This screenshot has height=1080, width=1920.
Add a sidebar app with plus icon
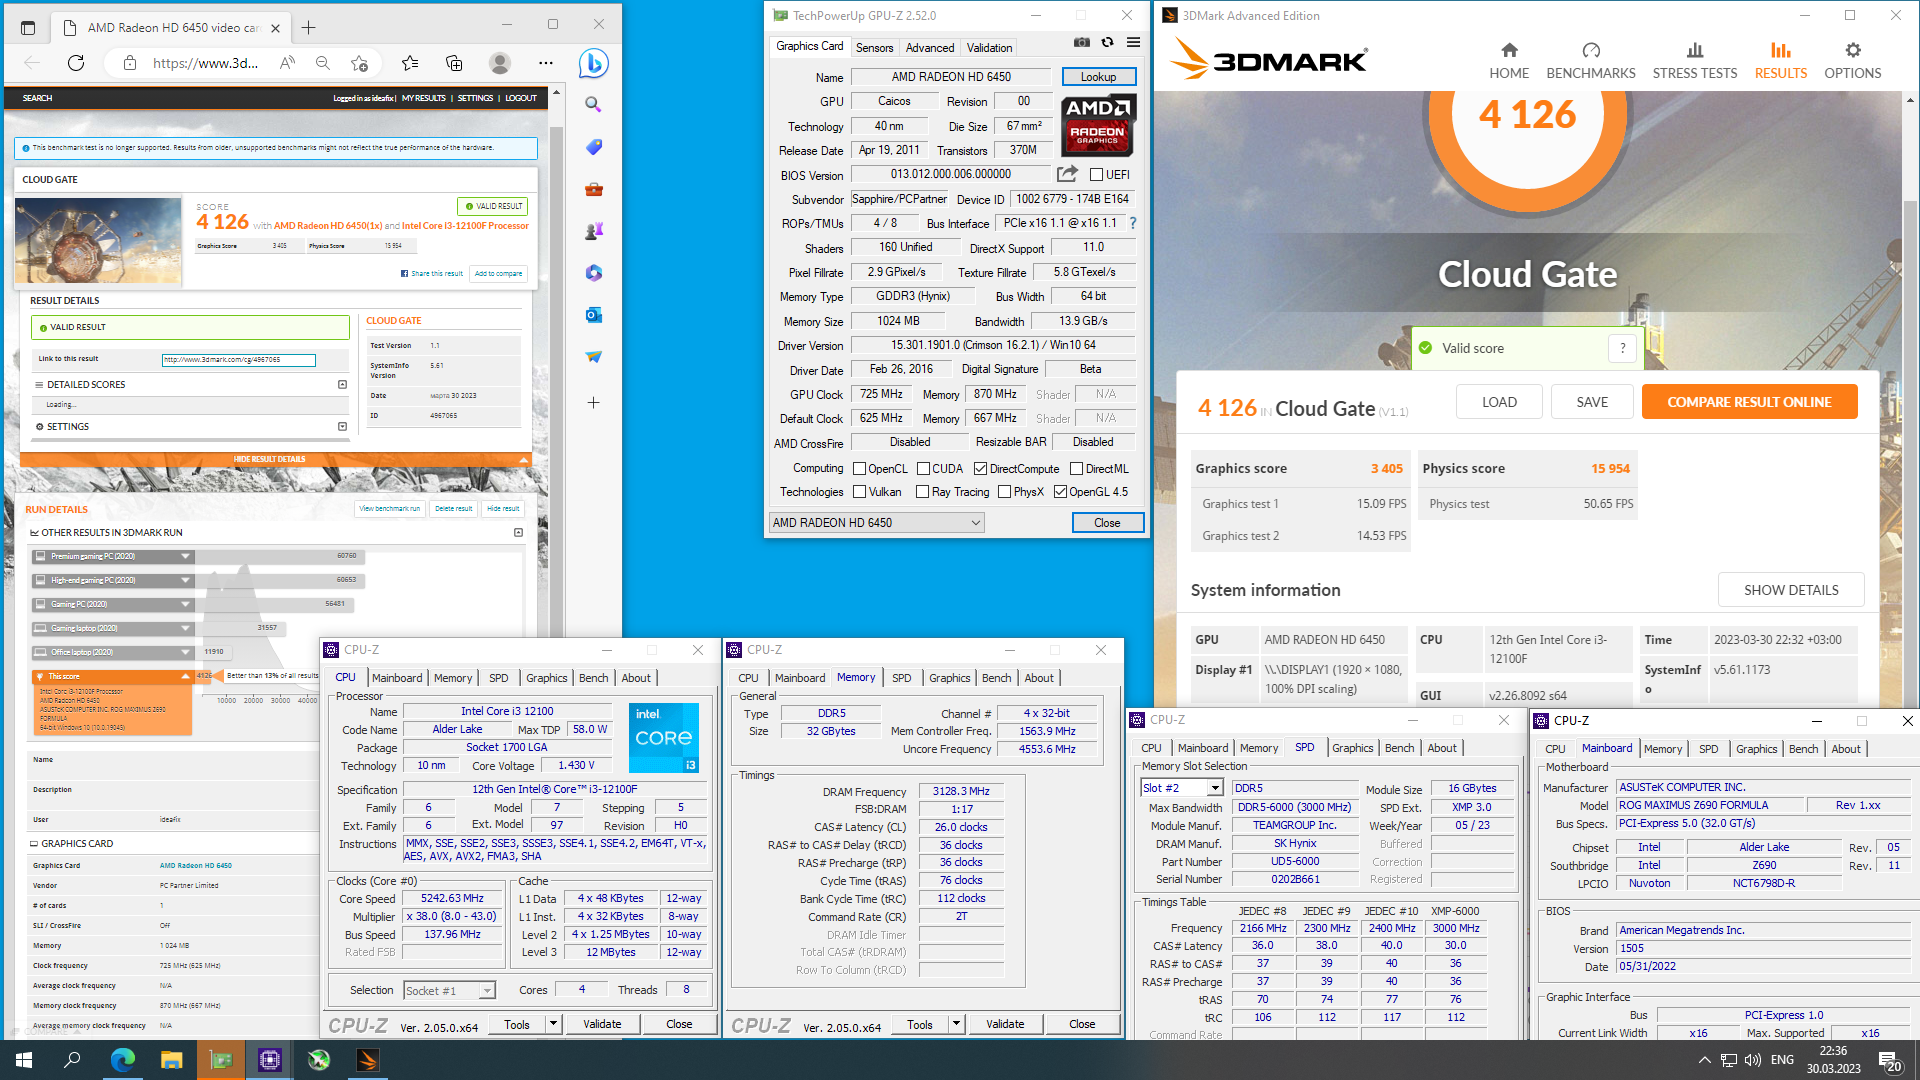(593, 402)
